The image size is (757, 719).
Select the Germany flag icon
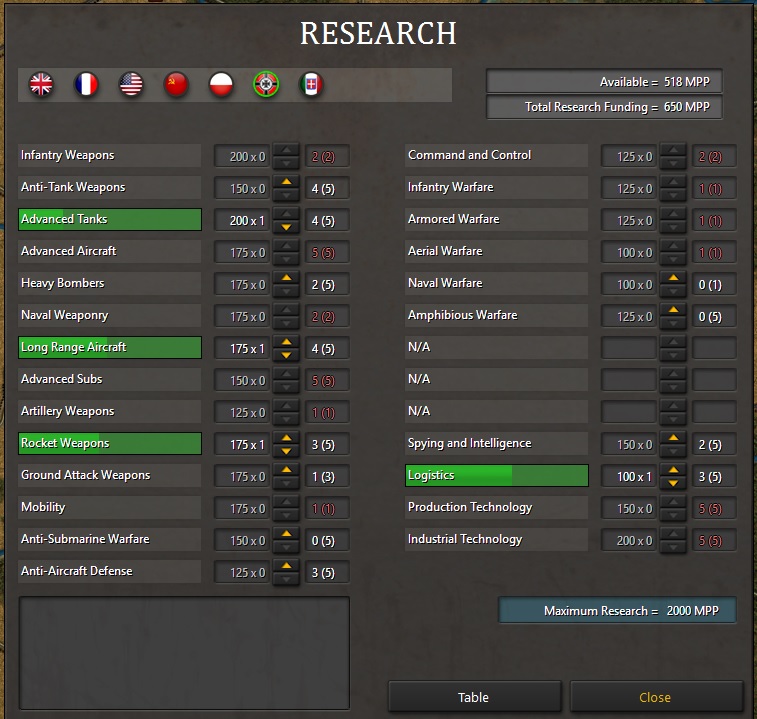(x=266, y=85)
